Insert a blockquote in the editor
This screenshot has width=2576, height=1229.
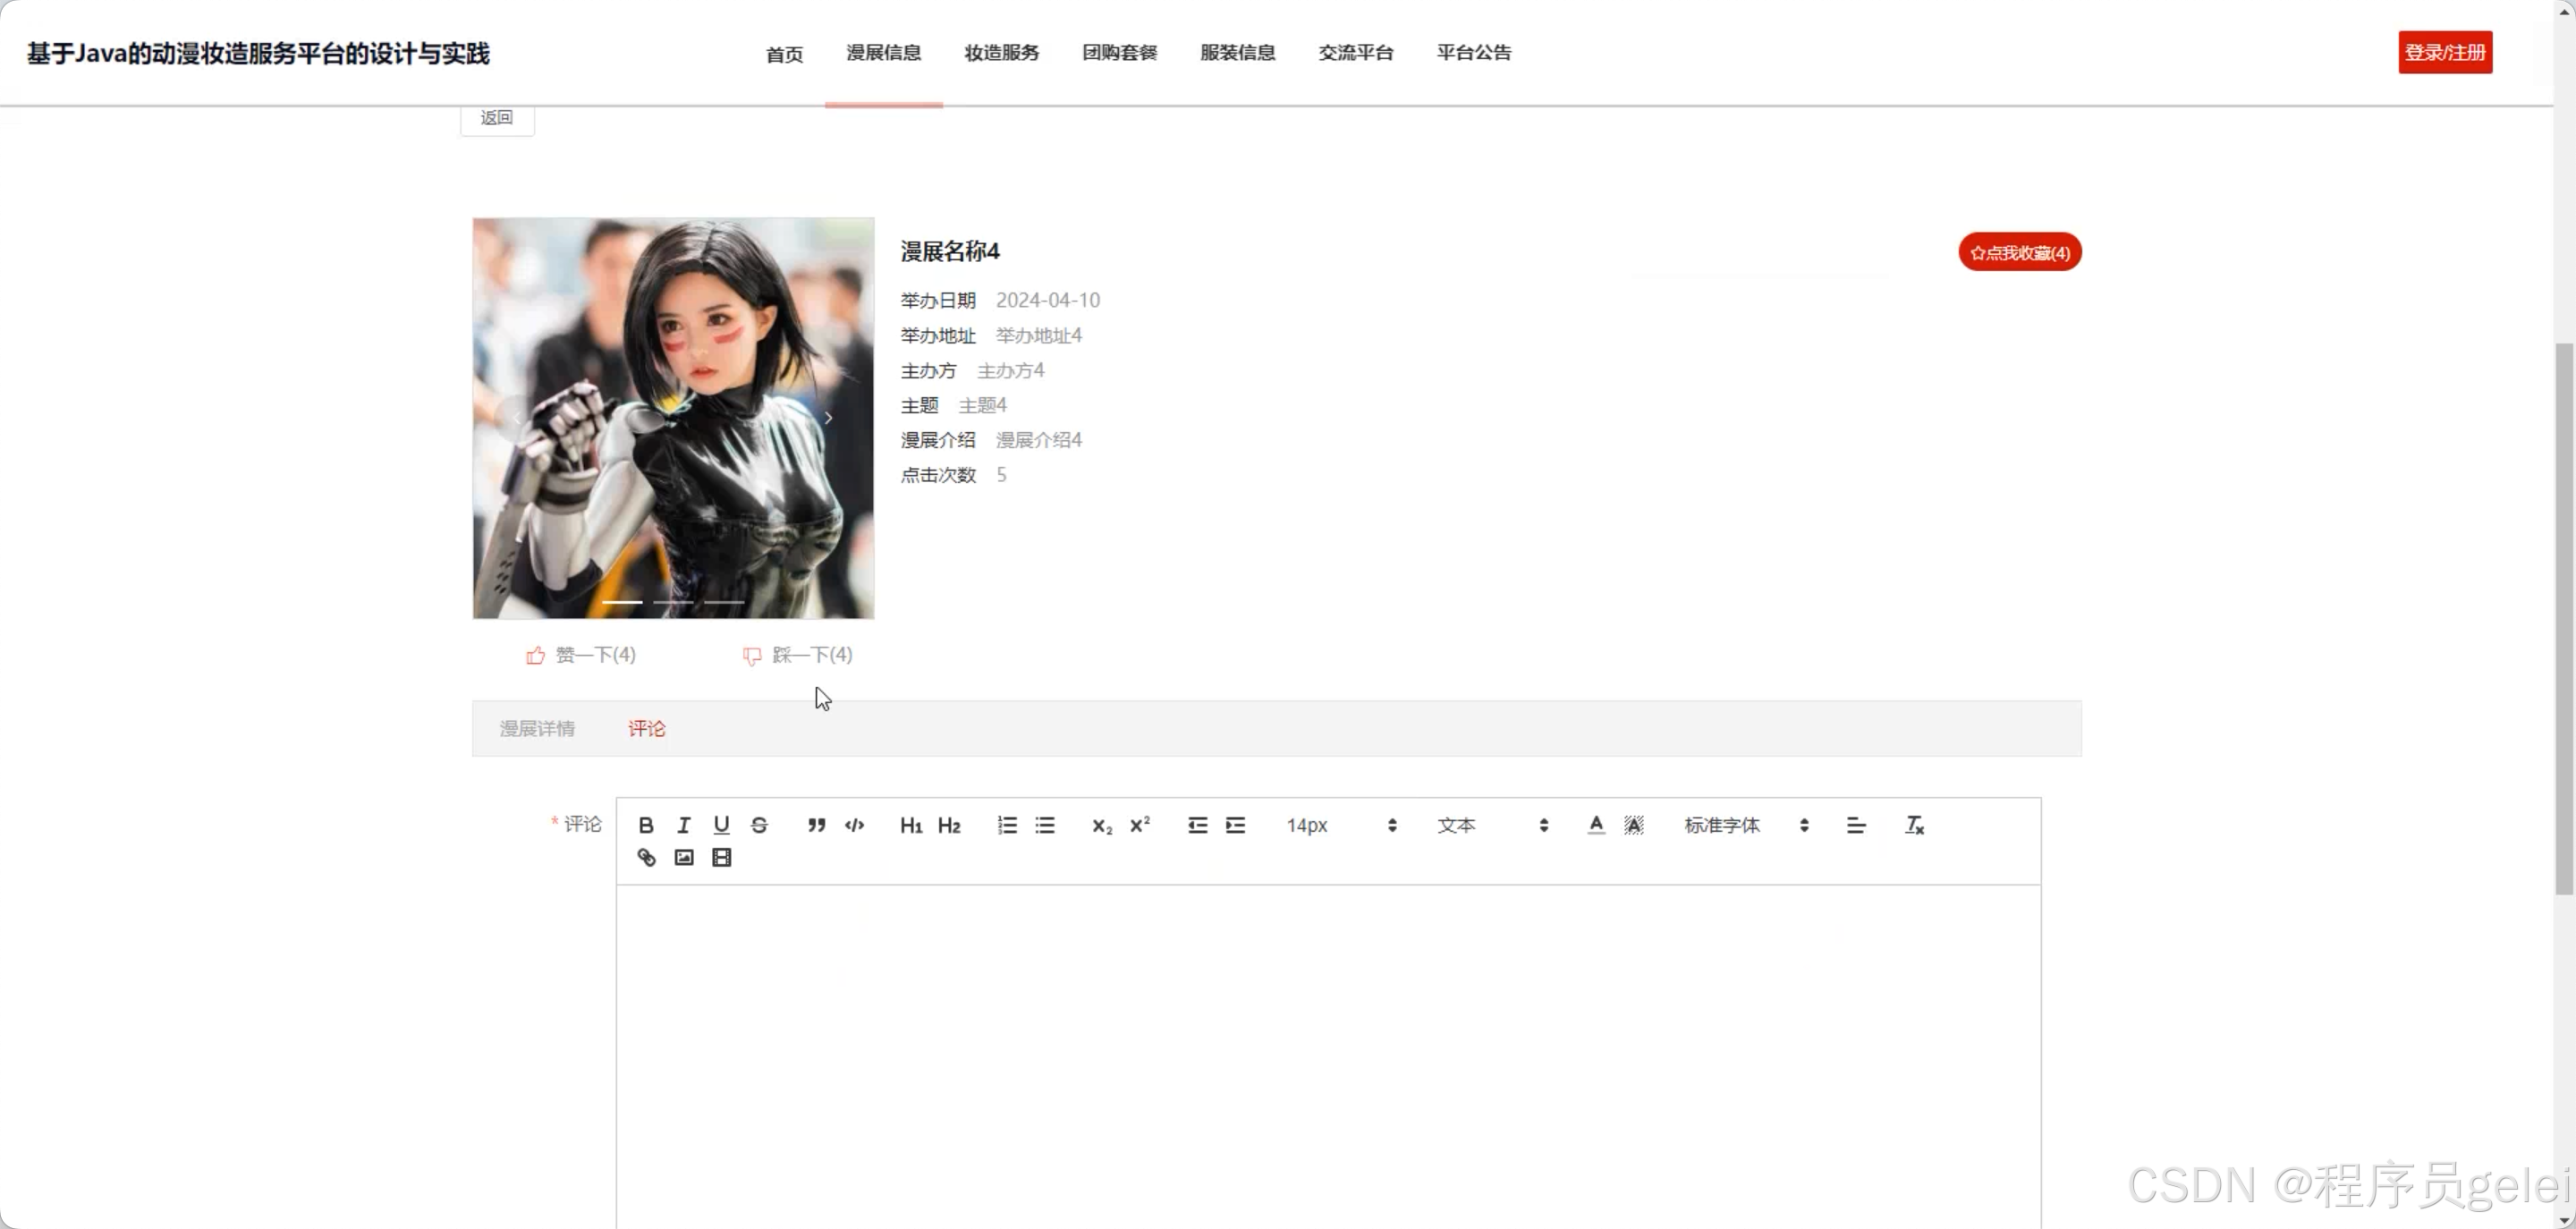click(816, 825)
